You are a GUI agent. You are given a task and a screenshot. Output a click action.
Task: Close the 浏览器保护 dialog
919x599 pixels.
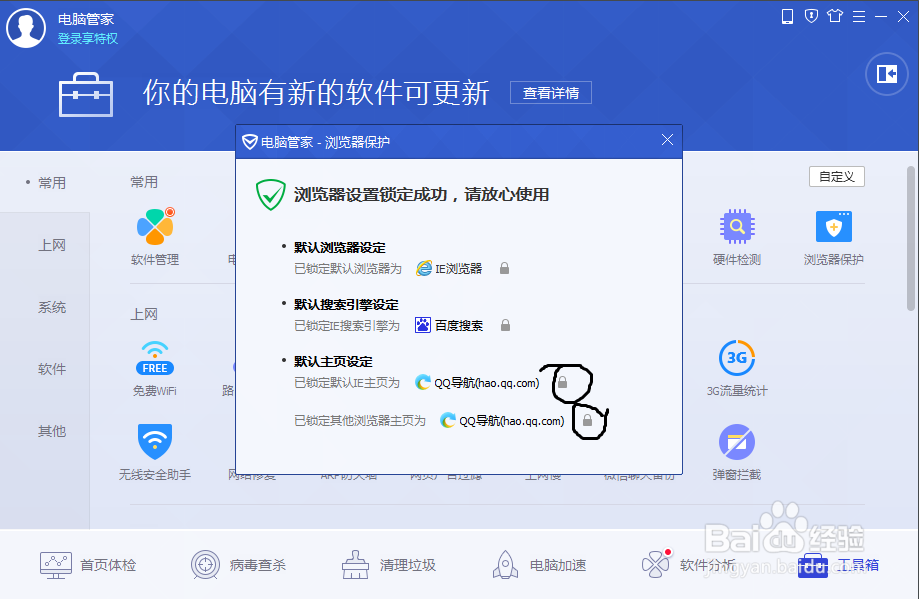pos(667,139)
